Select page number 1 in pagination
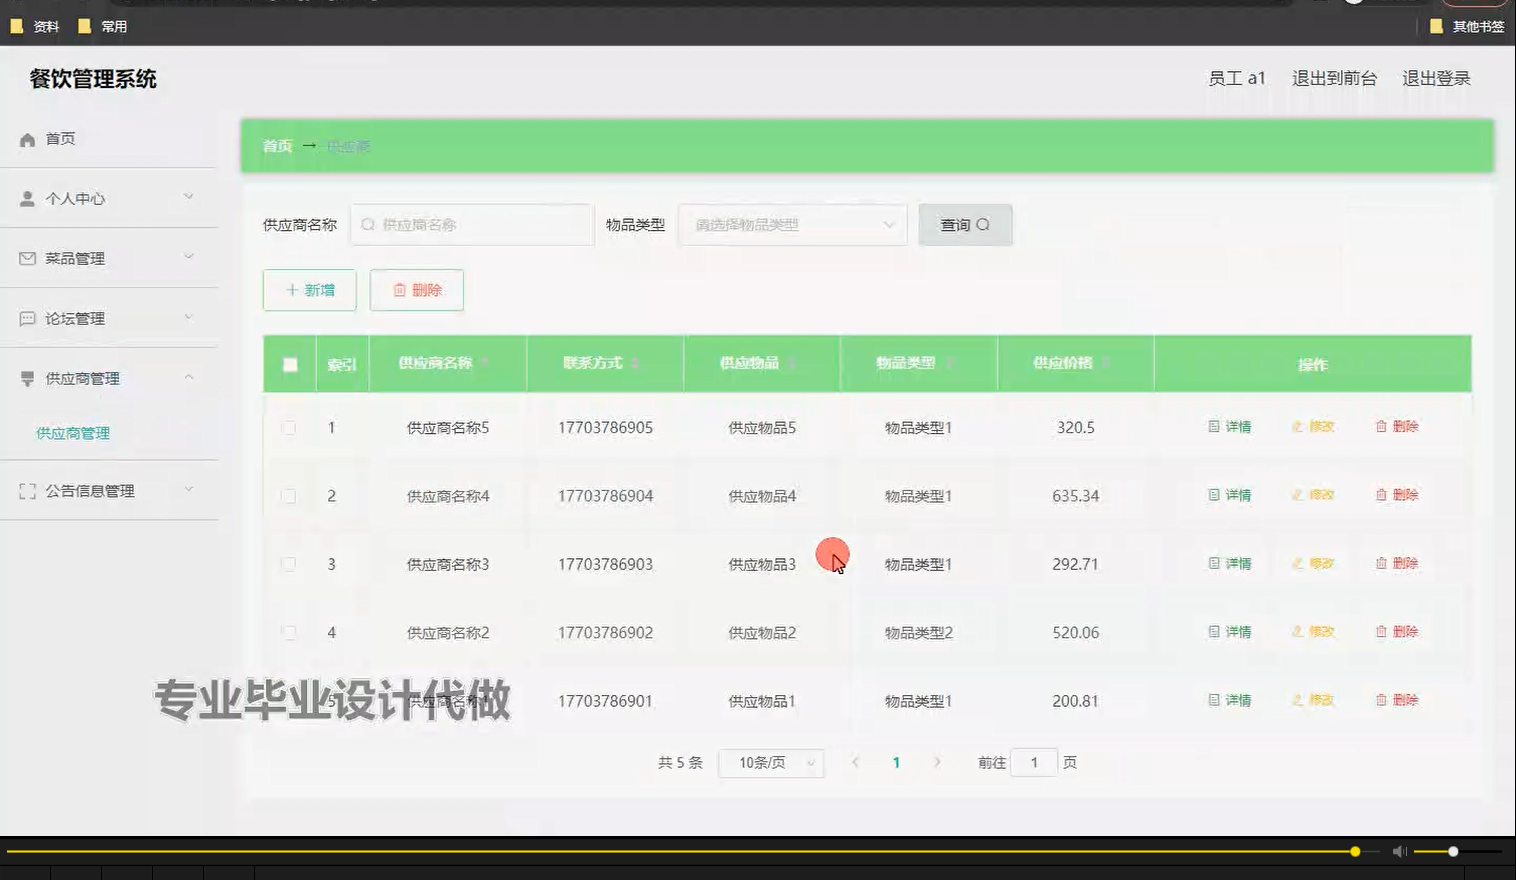Viewport: 1516px width, 880px height. click(896, 763)
